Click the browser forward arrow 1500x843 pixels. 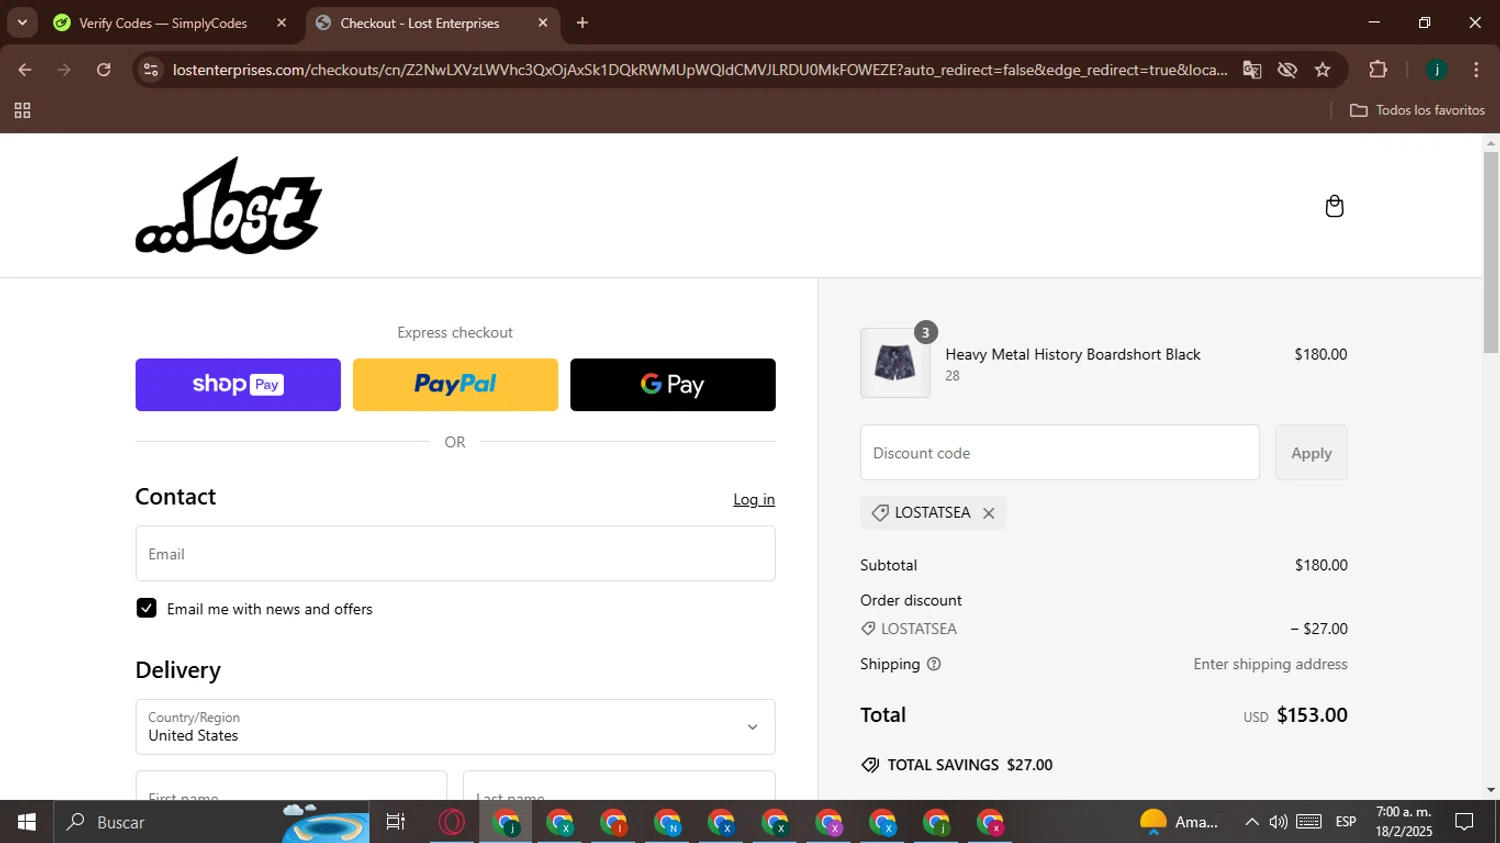(64, 70)
